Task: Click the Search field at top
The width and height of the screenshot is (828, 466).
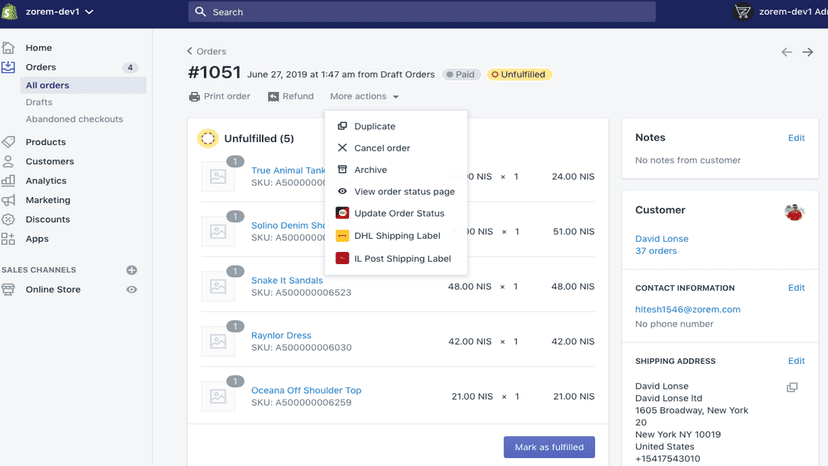Action: [x=422, y=12]
